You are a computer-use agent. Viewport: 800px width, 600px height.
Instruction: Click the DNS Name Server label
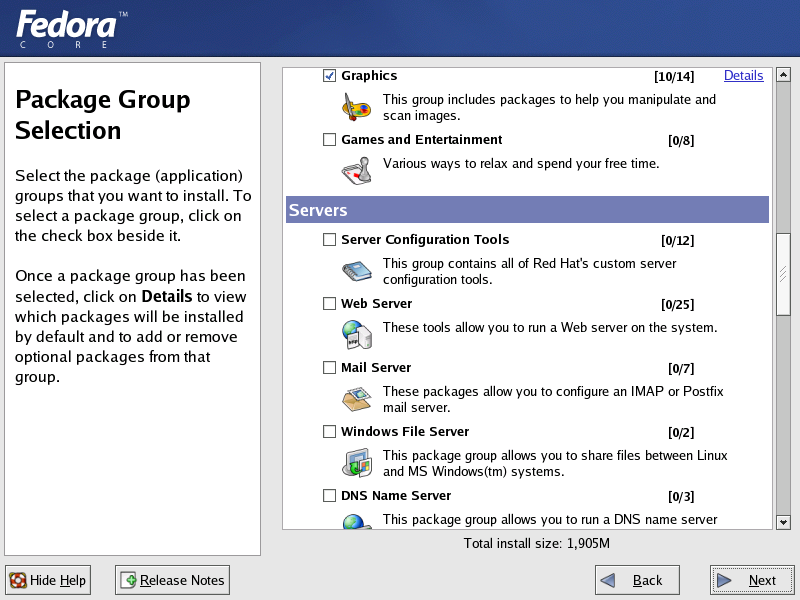[396, 496]
